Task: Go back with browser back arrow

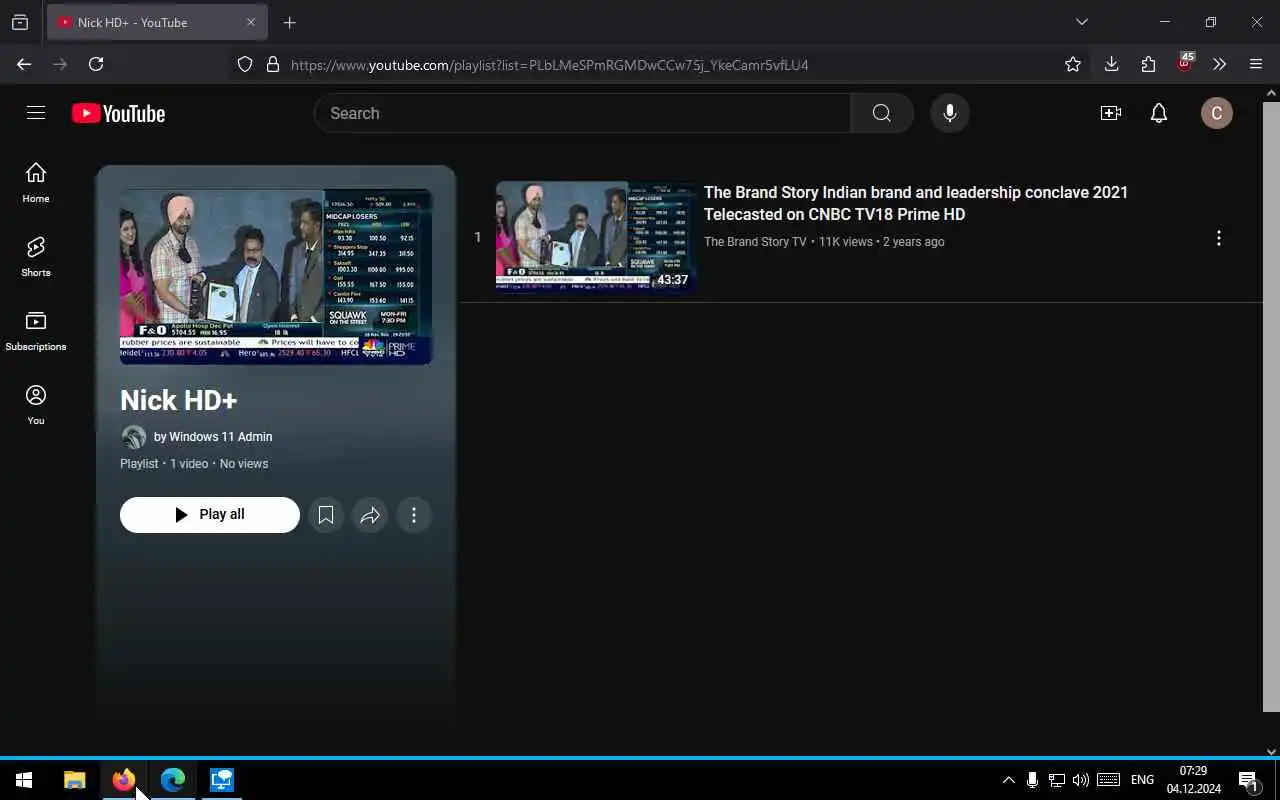Action: click(x=24, y=64)
